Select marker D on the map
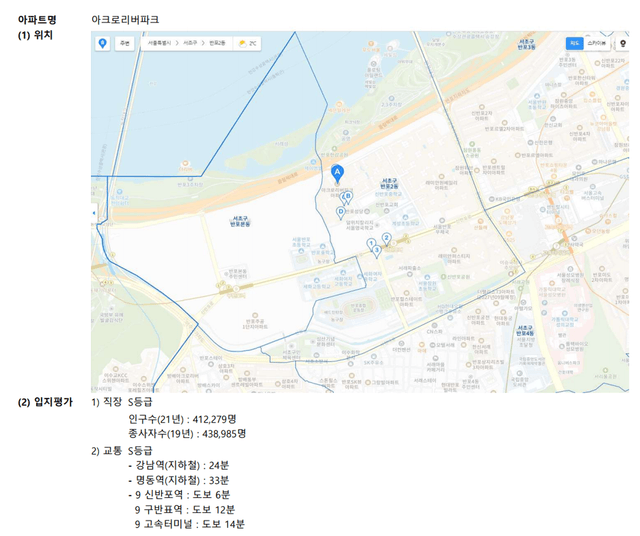 (x=341, y=213)
